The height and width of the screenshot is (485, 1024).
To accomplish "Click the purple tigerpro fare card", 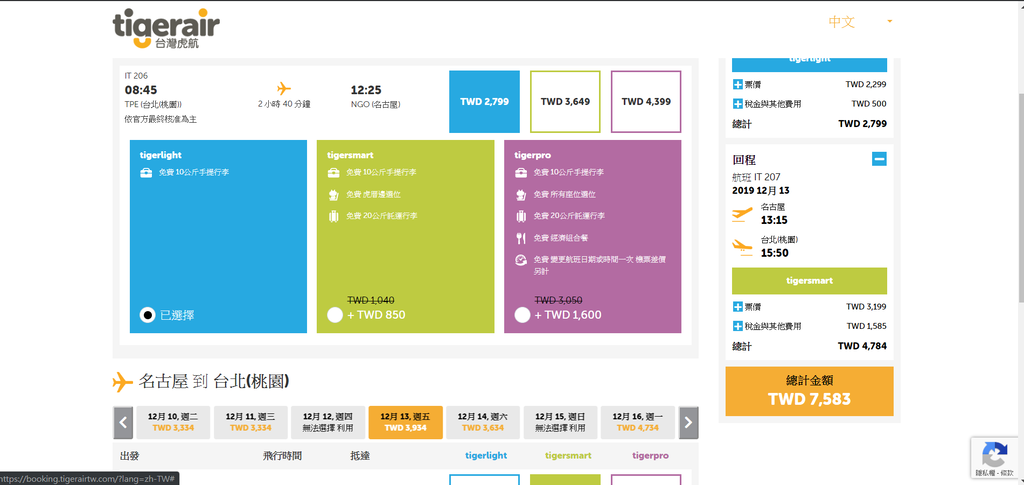I will pyautogui.click(x=592, y=236).
